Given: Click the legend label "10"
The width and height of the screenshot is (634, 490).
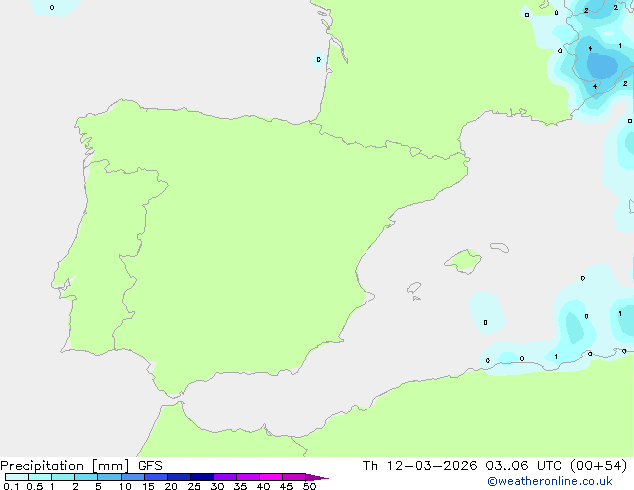Looking at the screenshot, I should click(125, 486).
